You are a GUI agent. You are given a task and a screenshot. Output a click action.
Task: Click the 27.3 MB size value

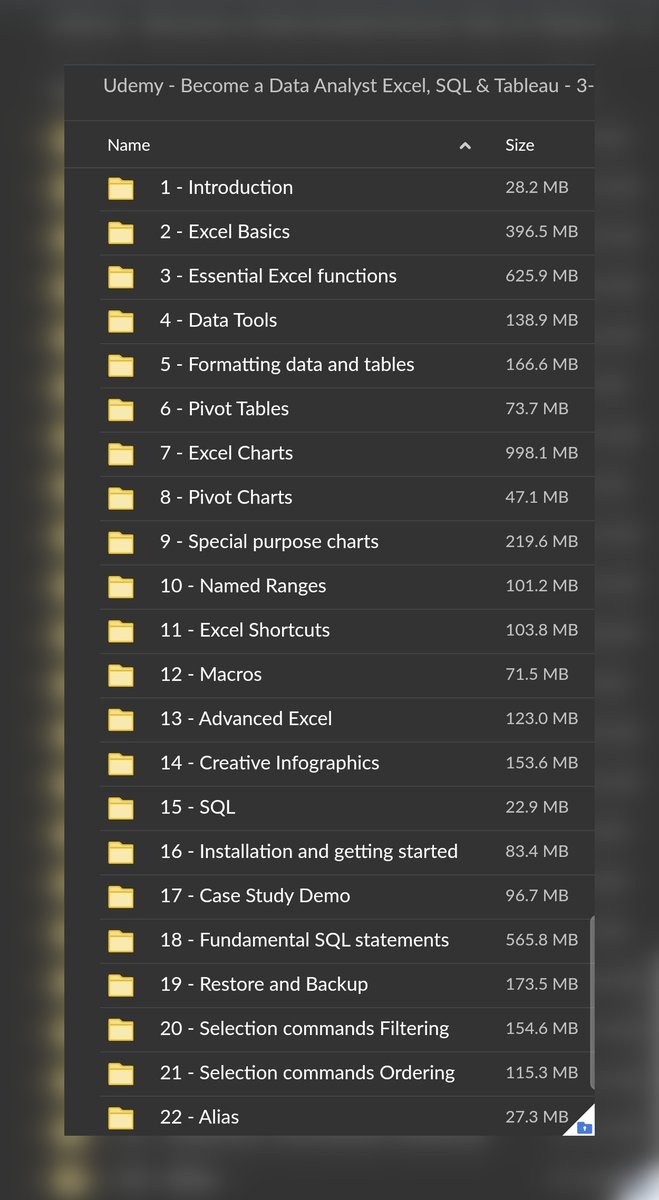click(537, 1117)
